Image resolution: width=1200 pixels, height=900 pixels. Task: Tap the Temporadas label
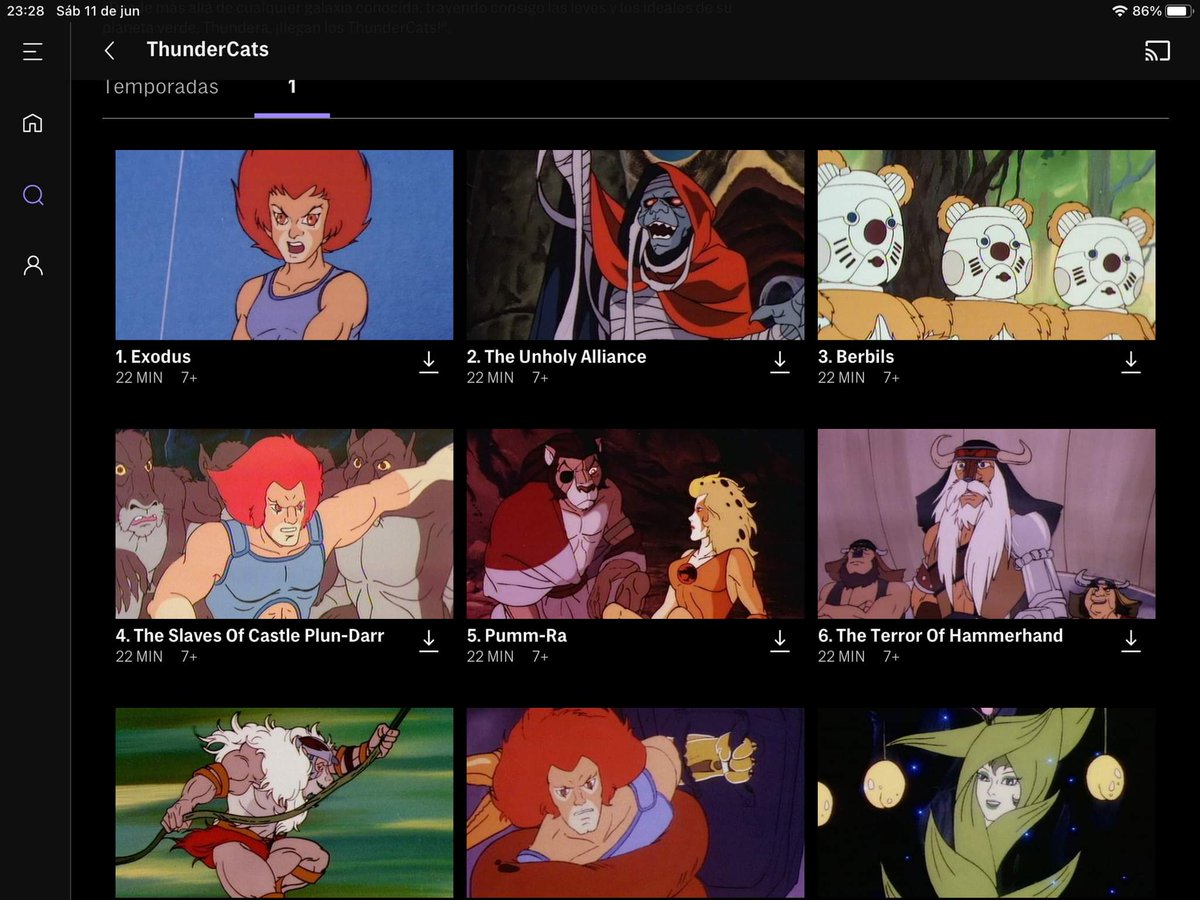click(x=160, y=87)
